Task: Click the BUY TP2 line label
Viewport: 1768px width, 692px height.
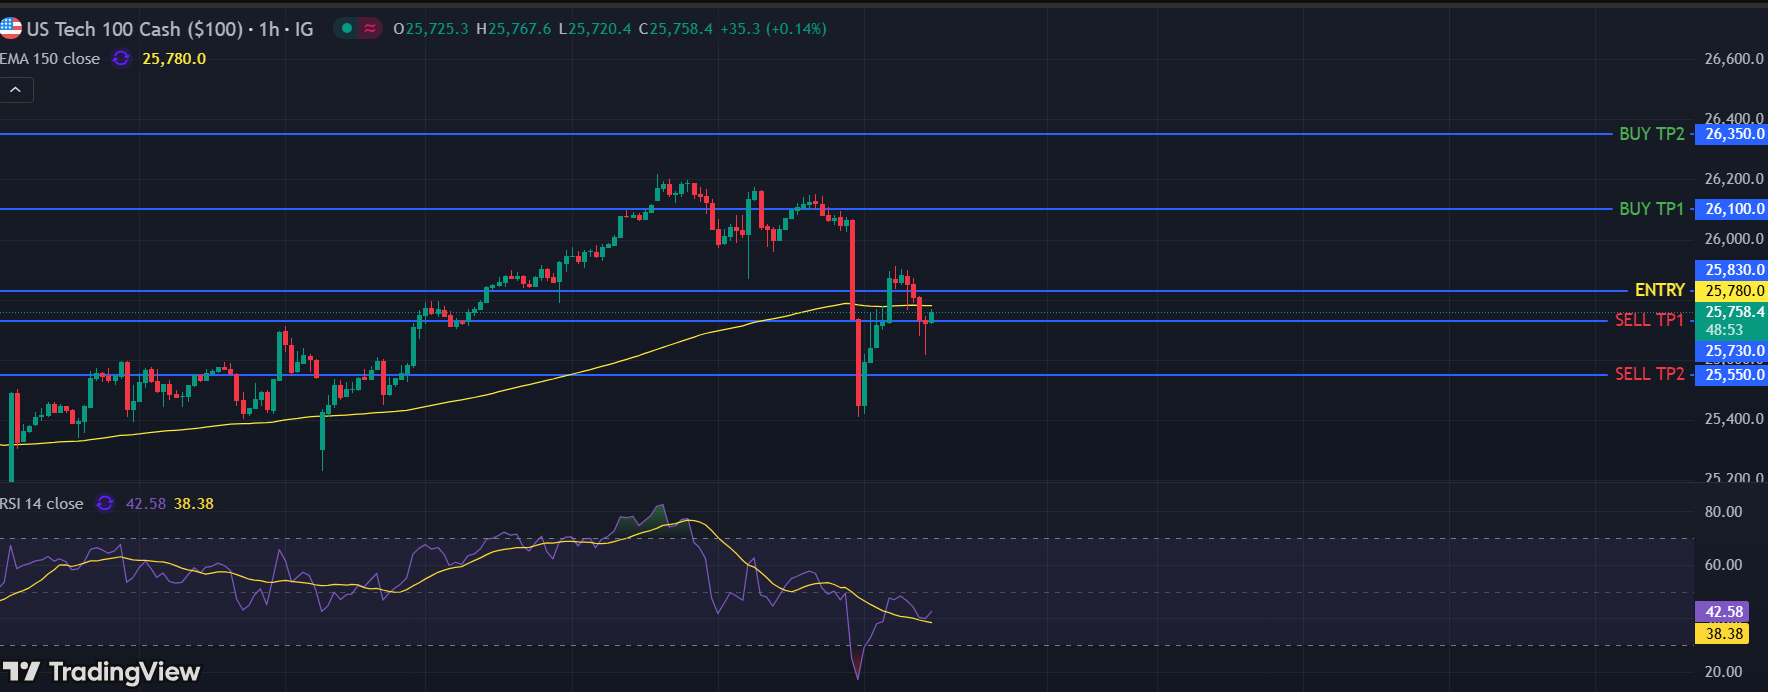Action: [1651, 134]
